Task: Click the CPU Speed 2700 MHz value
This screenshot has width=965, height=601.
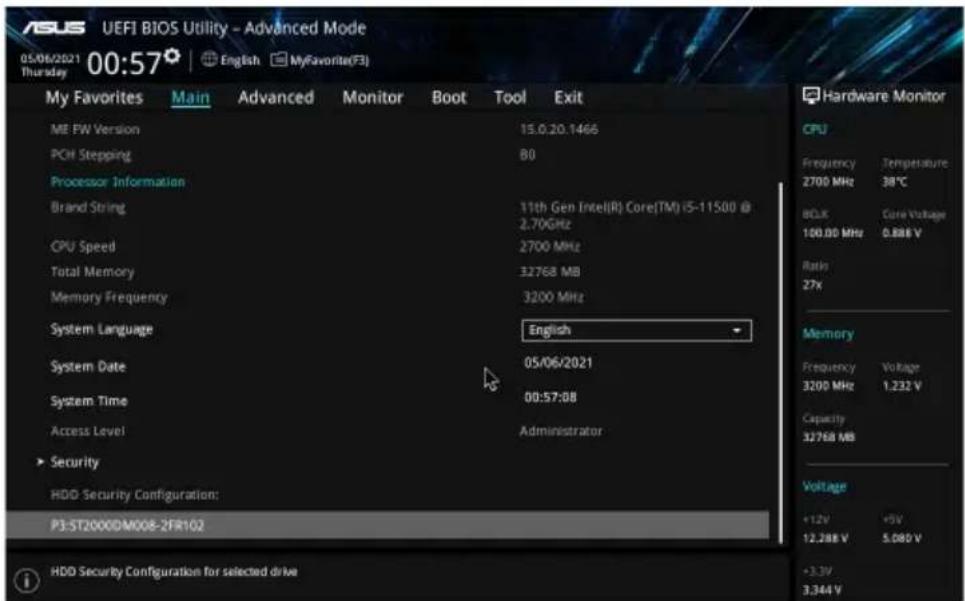Action: (x=550, y=247)
